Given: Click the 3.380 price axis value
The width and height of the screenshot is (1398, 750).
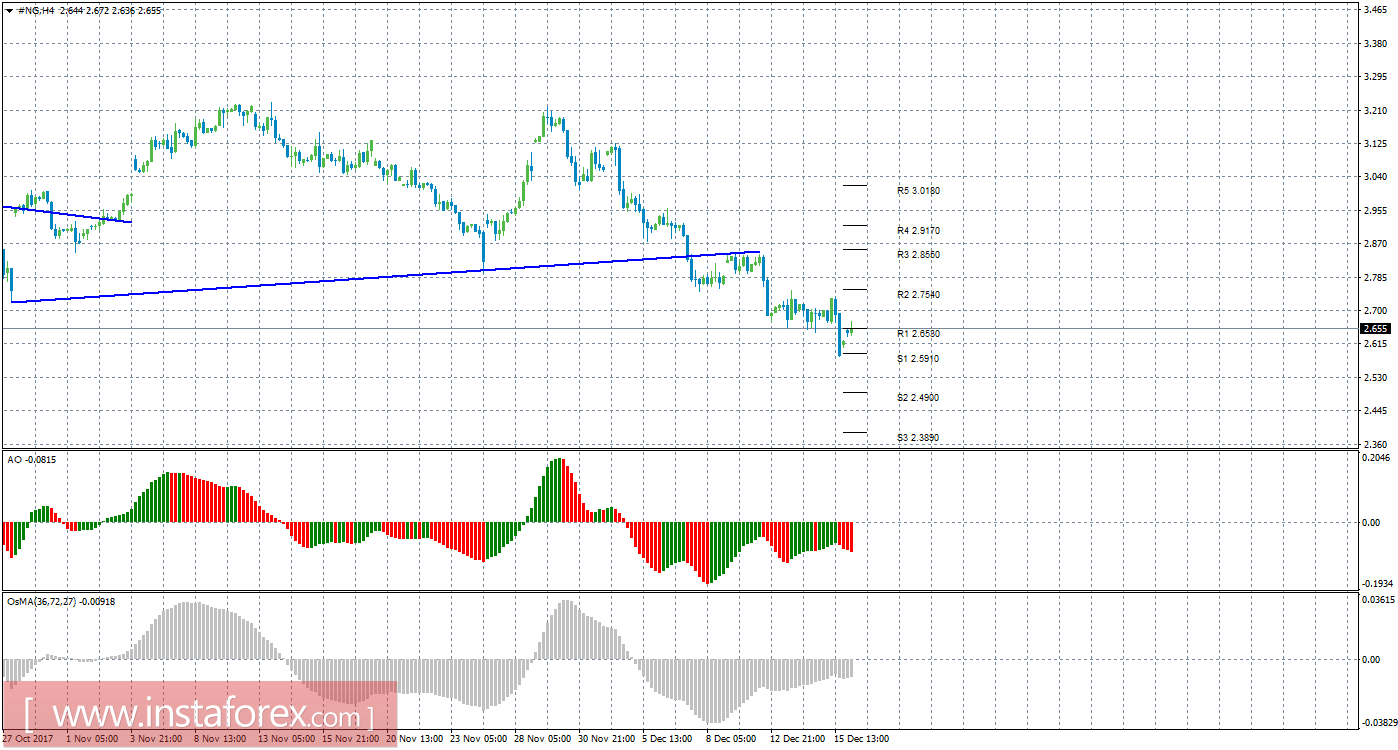Looking at the screenshot, I should (x=1376, y=43).
